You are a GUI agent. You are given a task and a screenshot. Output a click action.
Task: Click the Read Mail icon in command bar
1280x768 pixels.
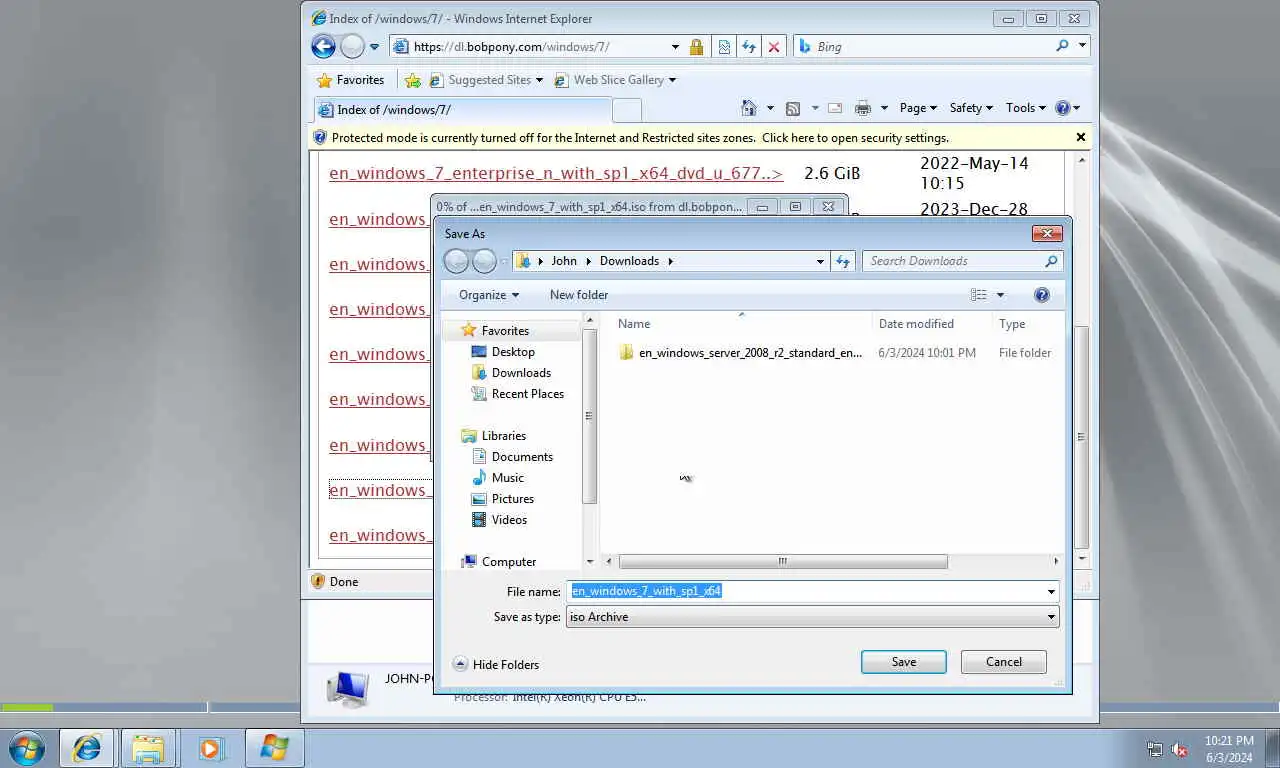[x=835, y=108]
